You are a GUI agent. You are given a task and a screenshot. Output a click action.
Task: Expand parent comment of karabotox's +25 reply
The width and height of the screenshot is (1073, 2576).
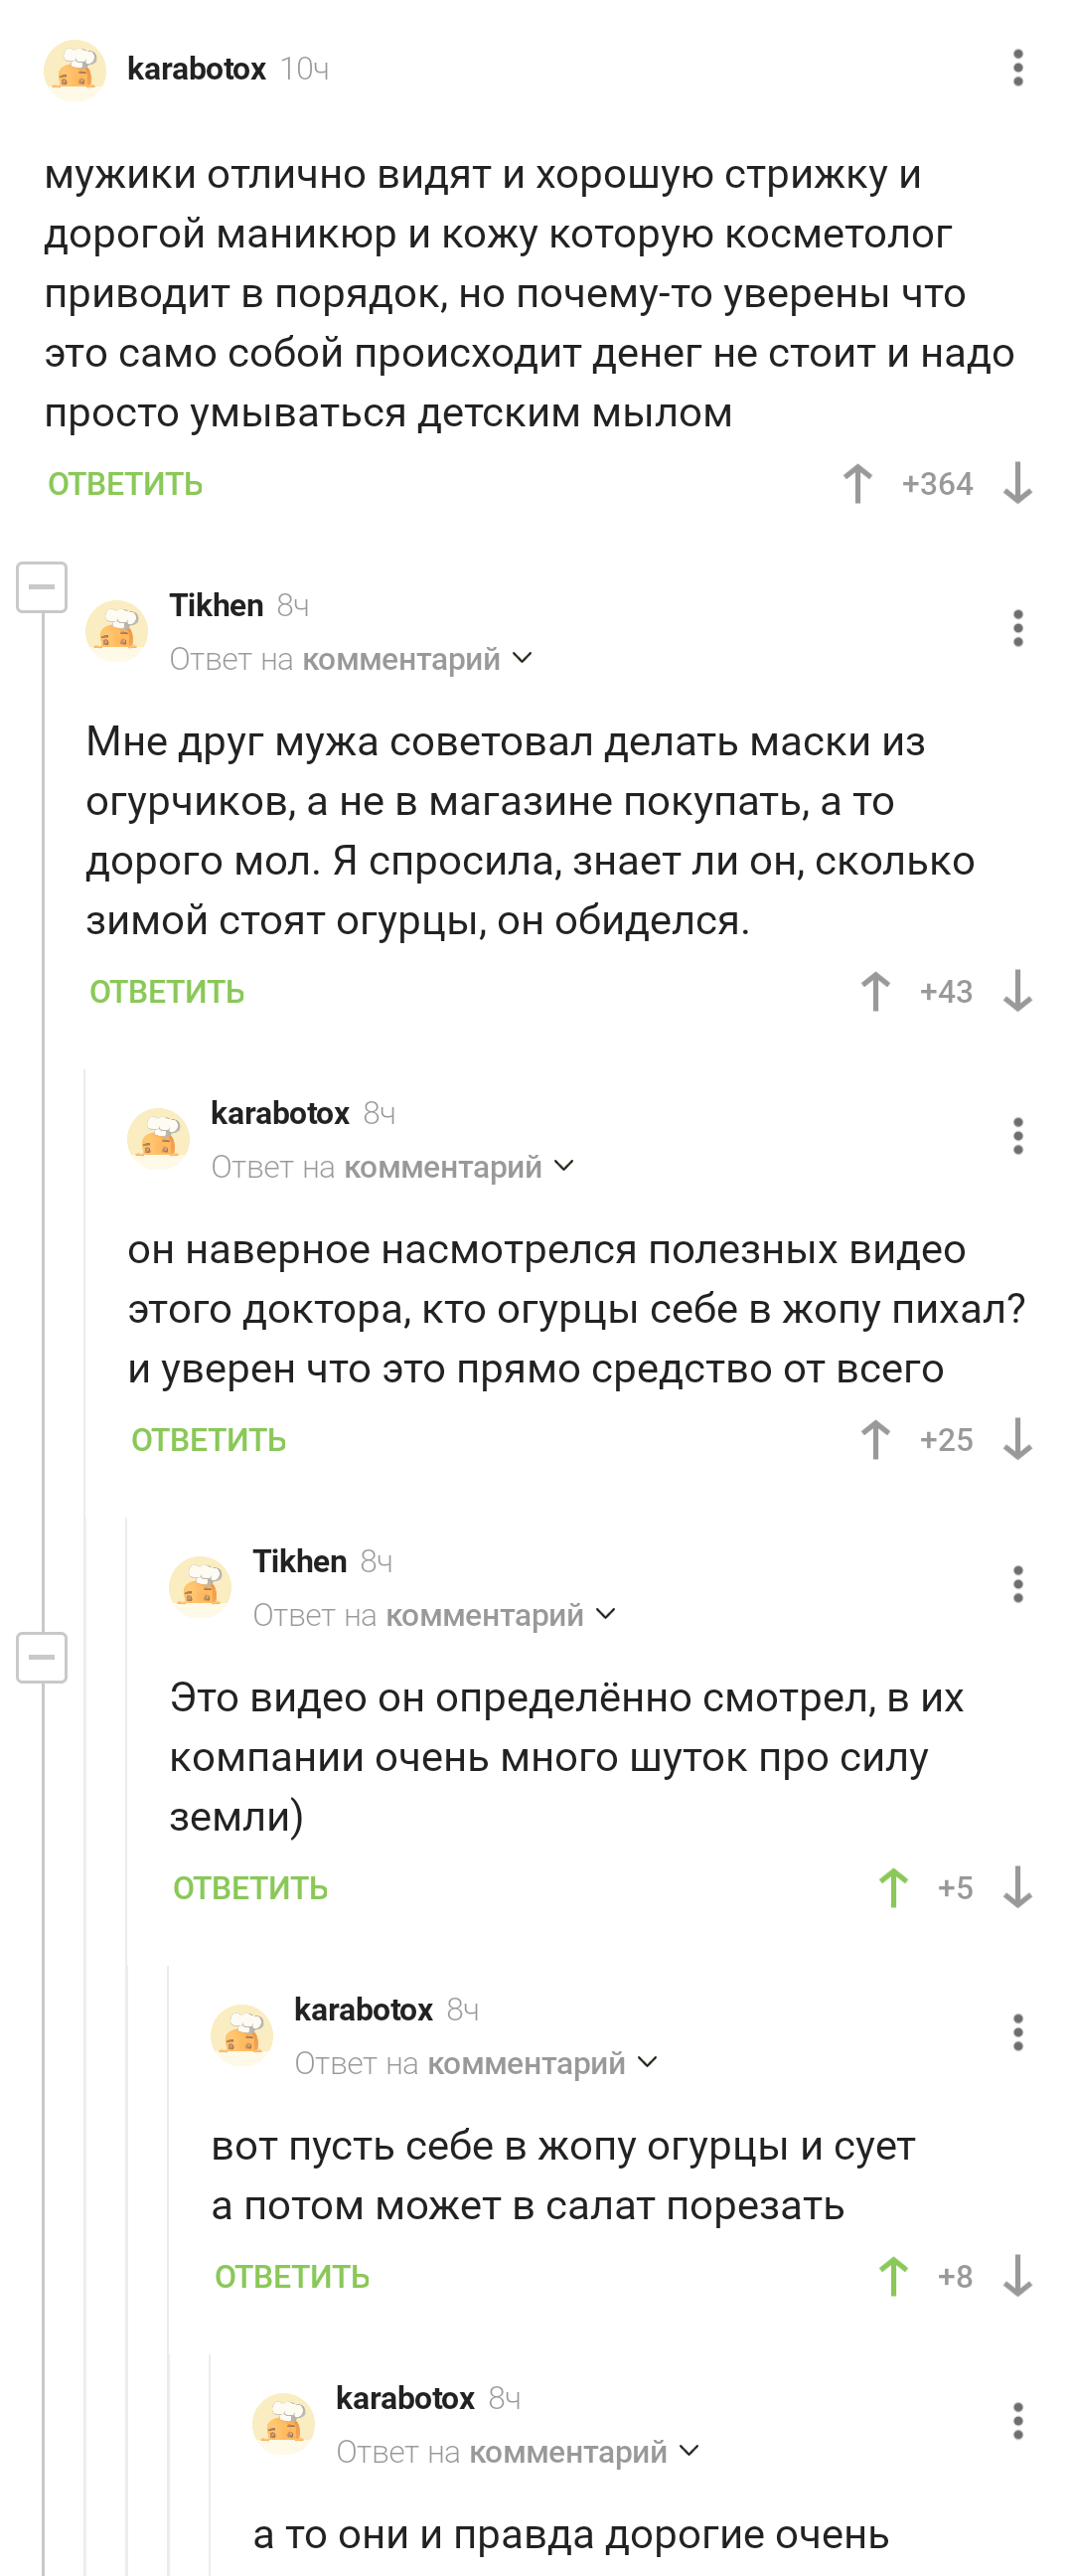(x=564, y=1167)
